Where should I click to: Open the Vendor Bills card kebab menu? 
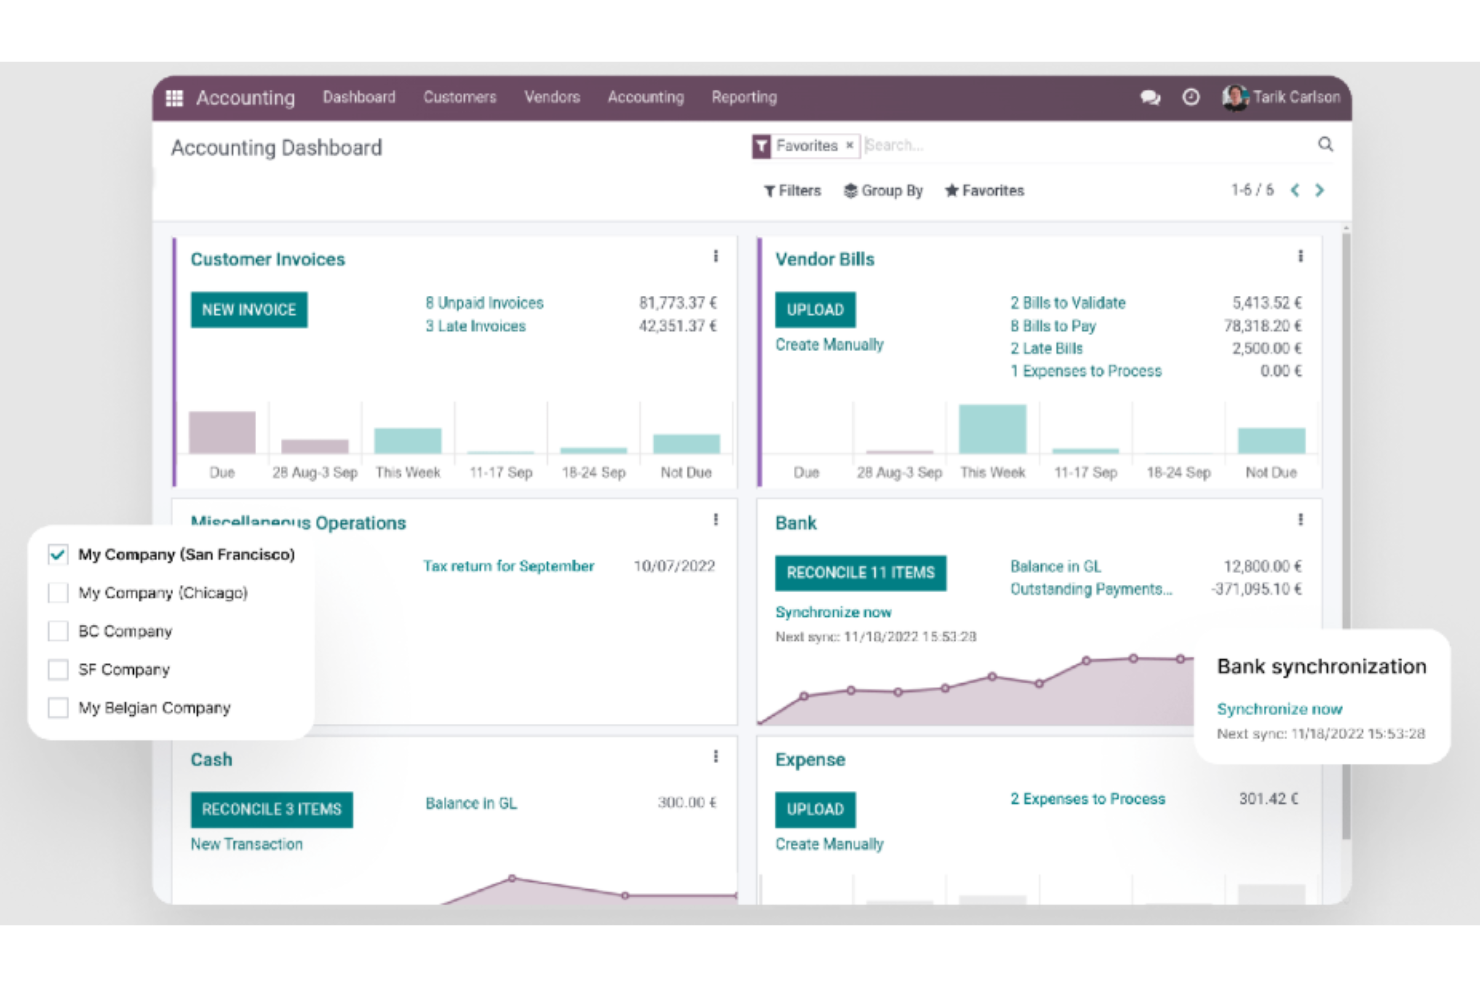tap(1301, 256)
